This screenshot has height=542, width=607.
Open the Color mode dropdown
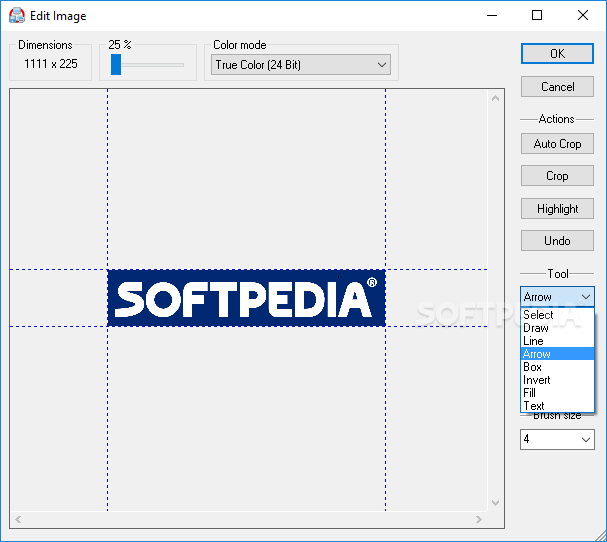301,65
